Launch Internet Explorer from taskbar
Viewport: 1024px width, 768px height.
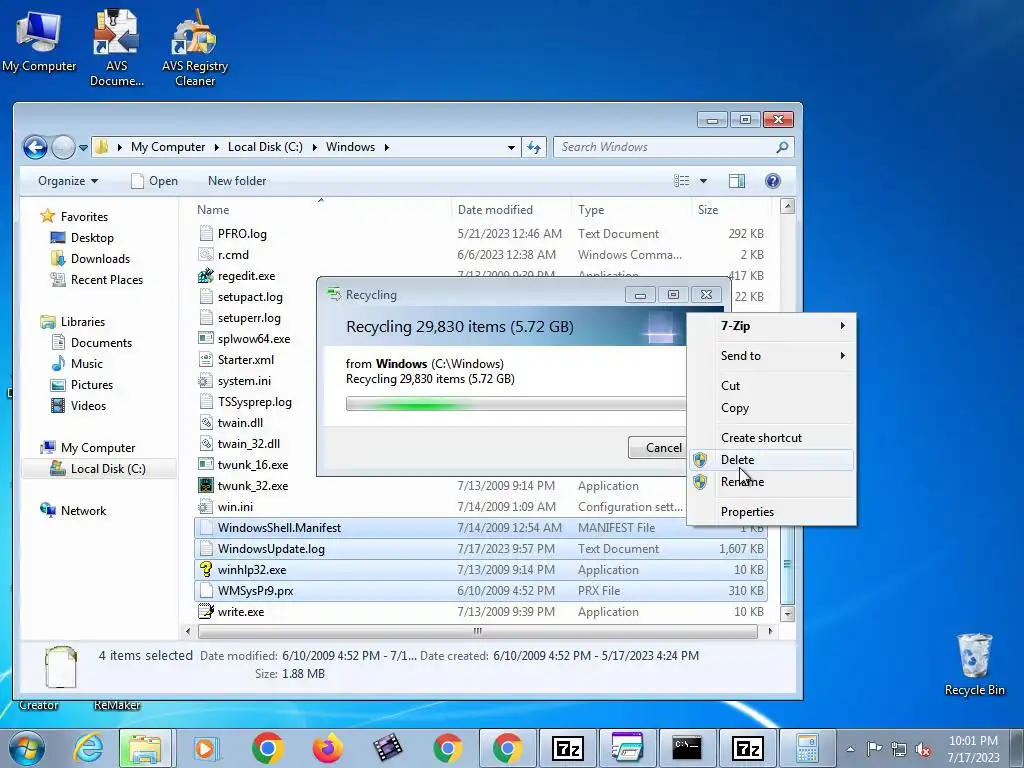pos(88,748)
